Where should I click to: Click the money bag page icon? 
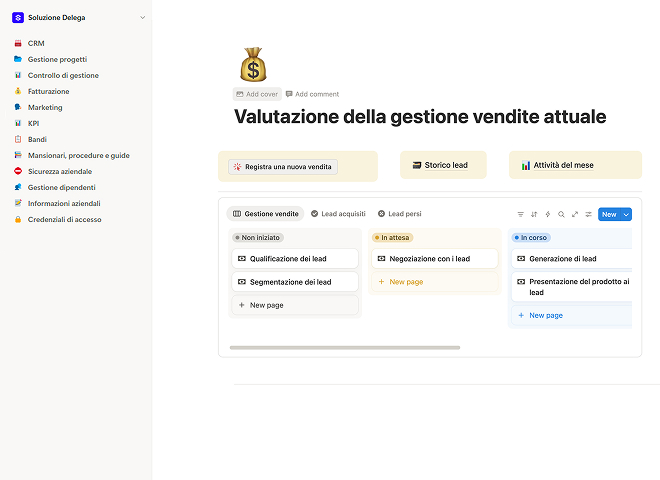point(253,64)
